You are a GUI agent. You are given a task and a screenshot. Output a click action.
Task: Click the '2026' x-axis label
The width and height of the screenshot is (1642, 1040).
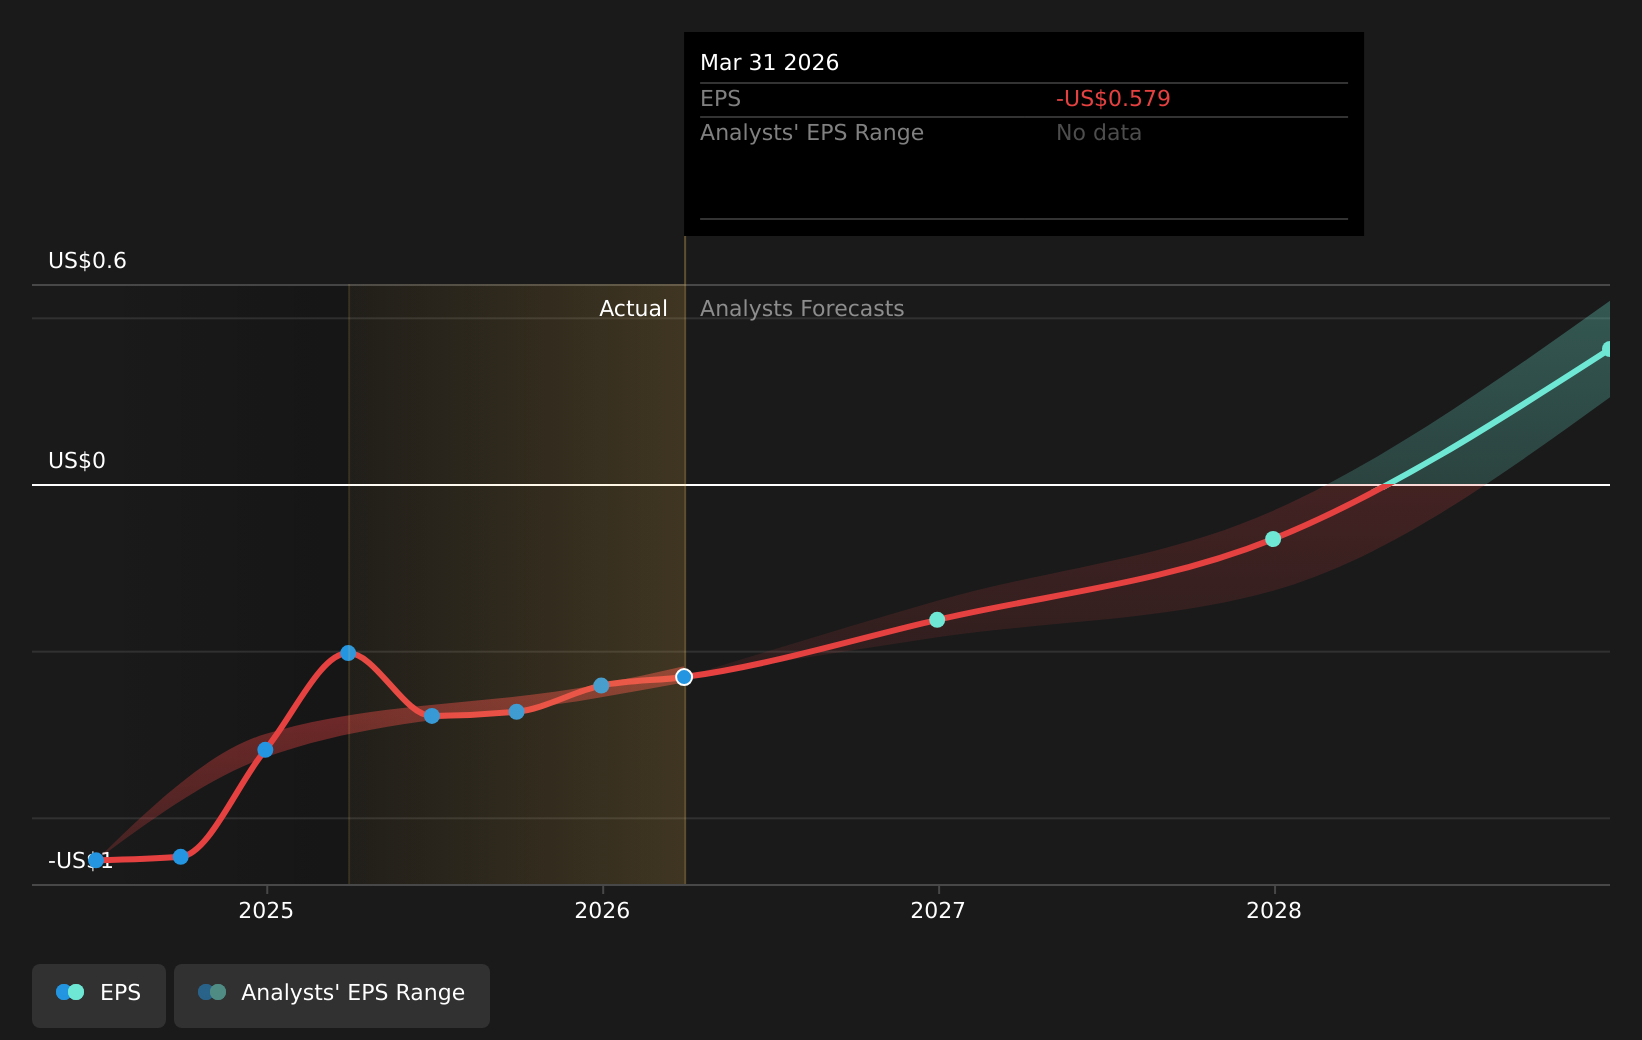coord(602,910)
